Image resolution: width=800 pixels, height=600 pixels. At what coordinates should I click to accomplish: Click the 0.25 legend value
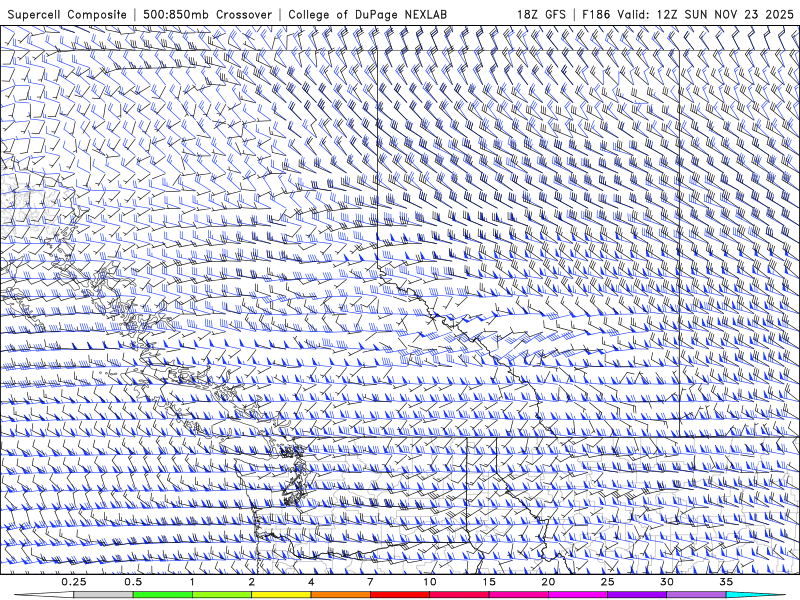pos(73,582)
